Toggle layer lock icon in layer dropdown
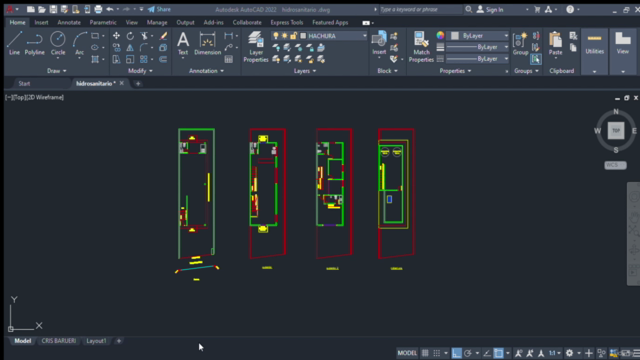 pyautogui.click(x=293, y=36)
